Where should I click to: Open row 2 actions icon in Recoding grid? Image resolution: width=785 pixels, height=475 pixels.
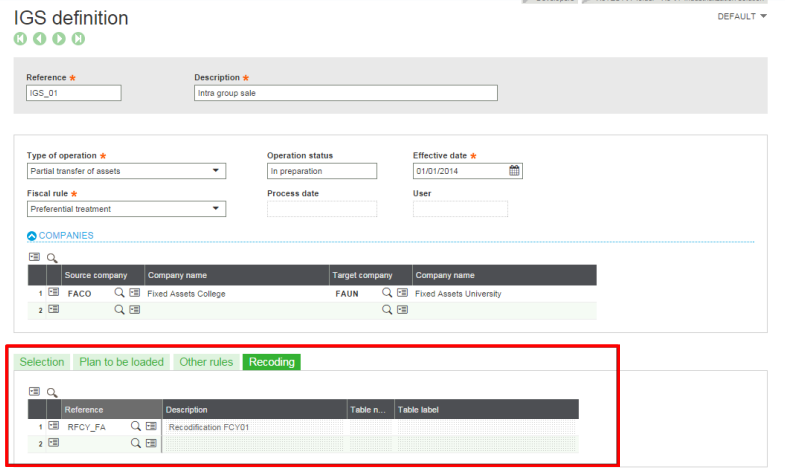point(54,443)
